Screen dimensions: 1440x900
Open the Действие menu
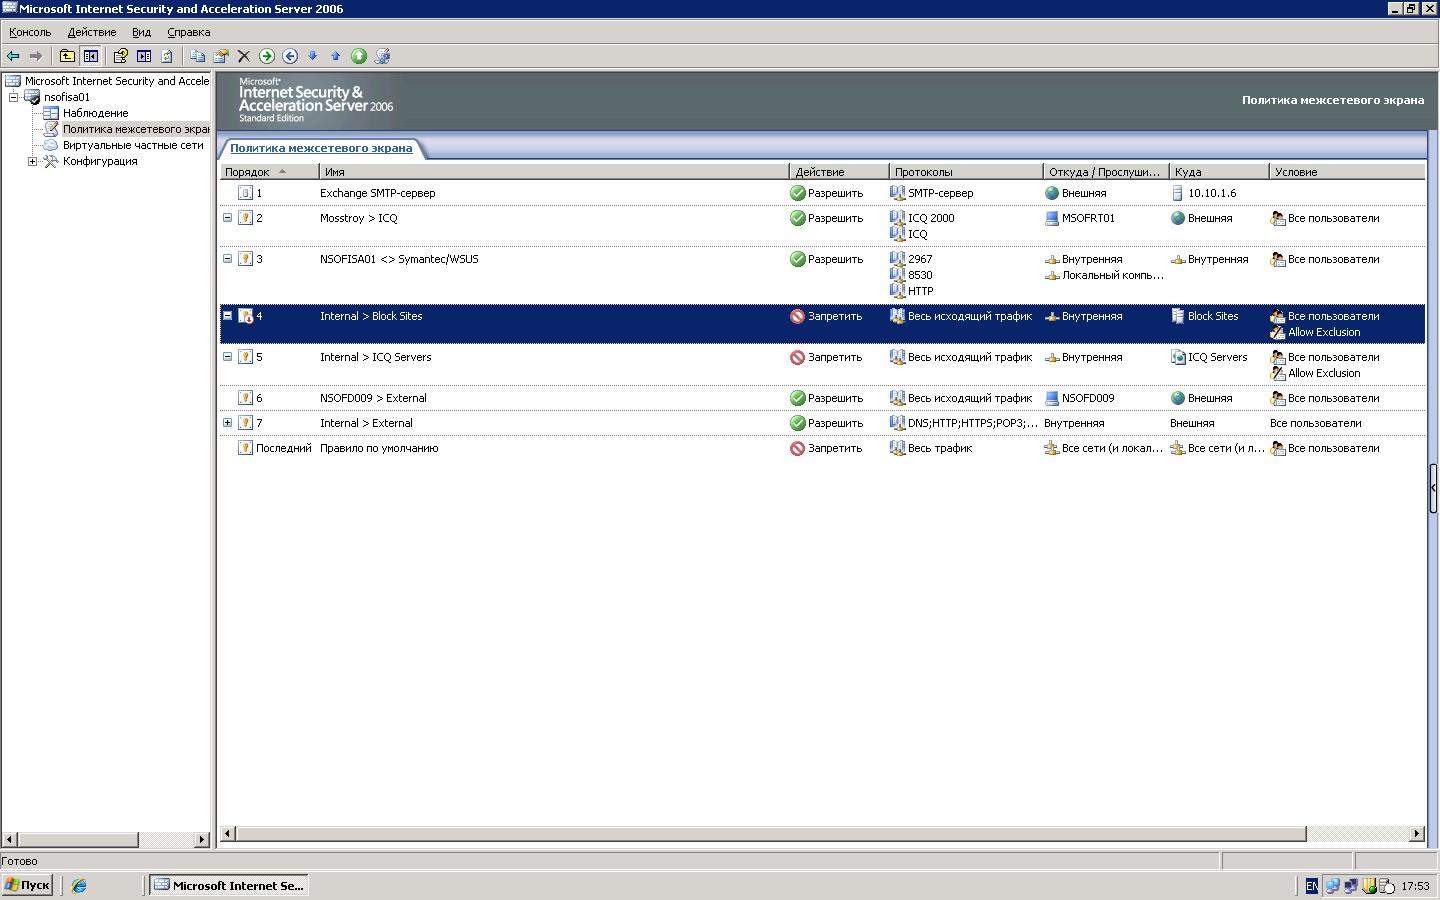(x=91, y=32)
